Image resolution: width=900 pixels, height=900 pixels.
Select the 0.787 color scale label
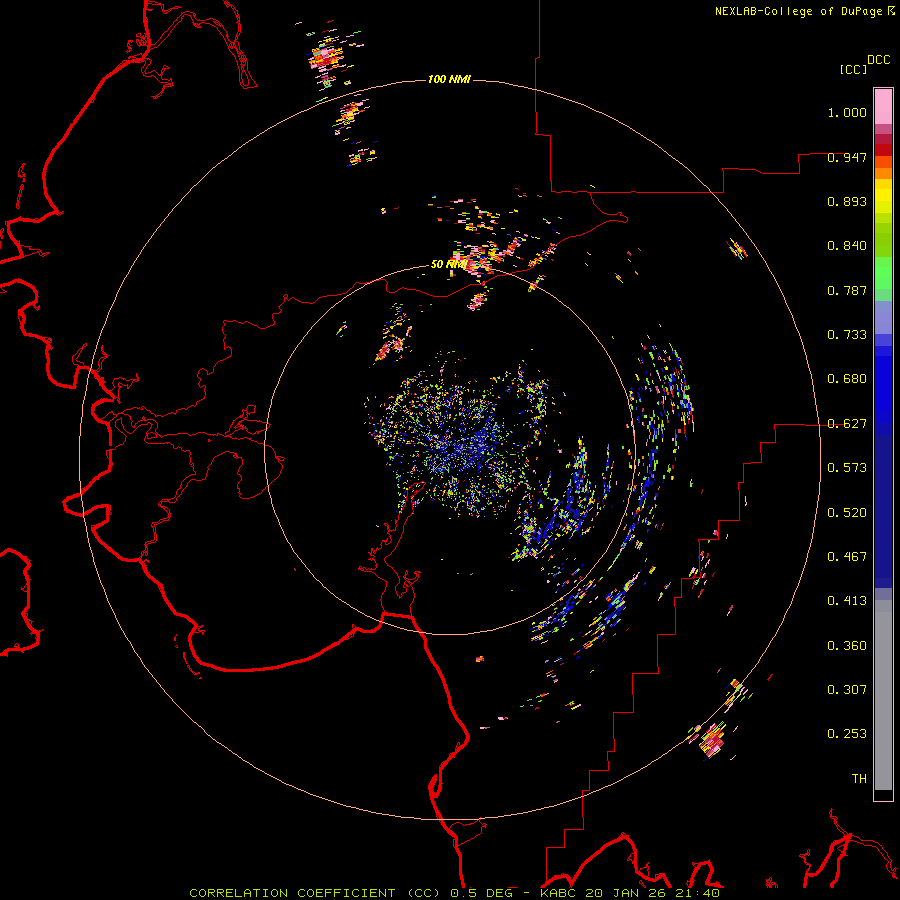coord(847,290)
